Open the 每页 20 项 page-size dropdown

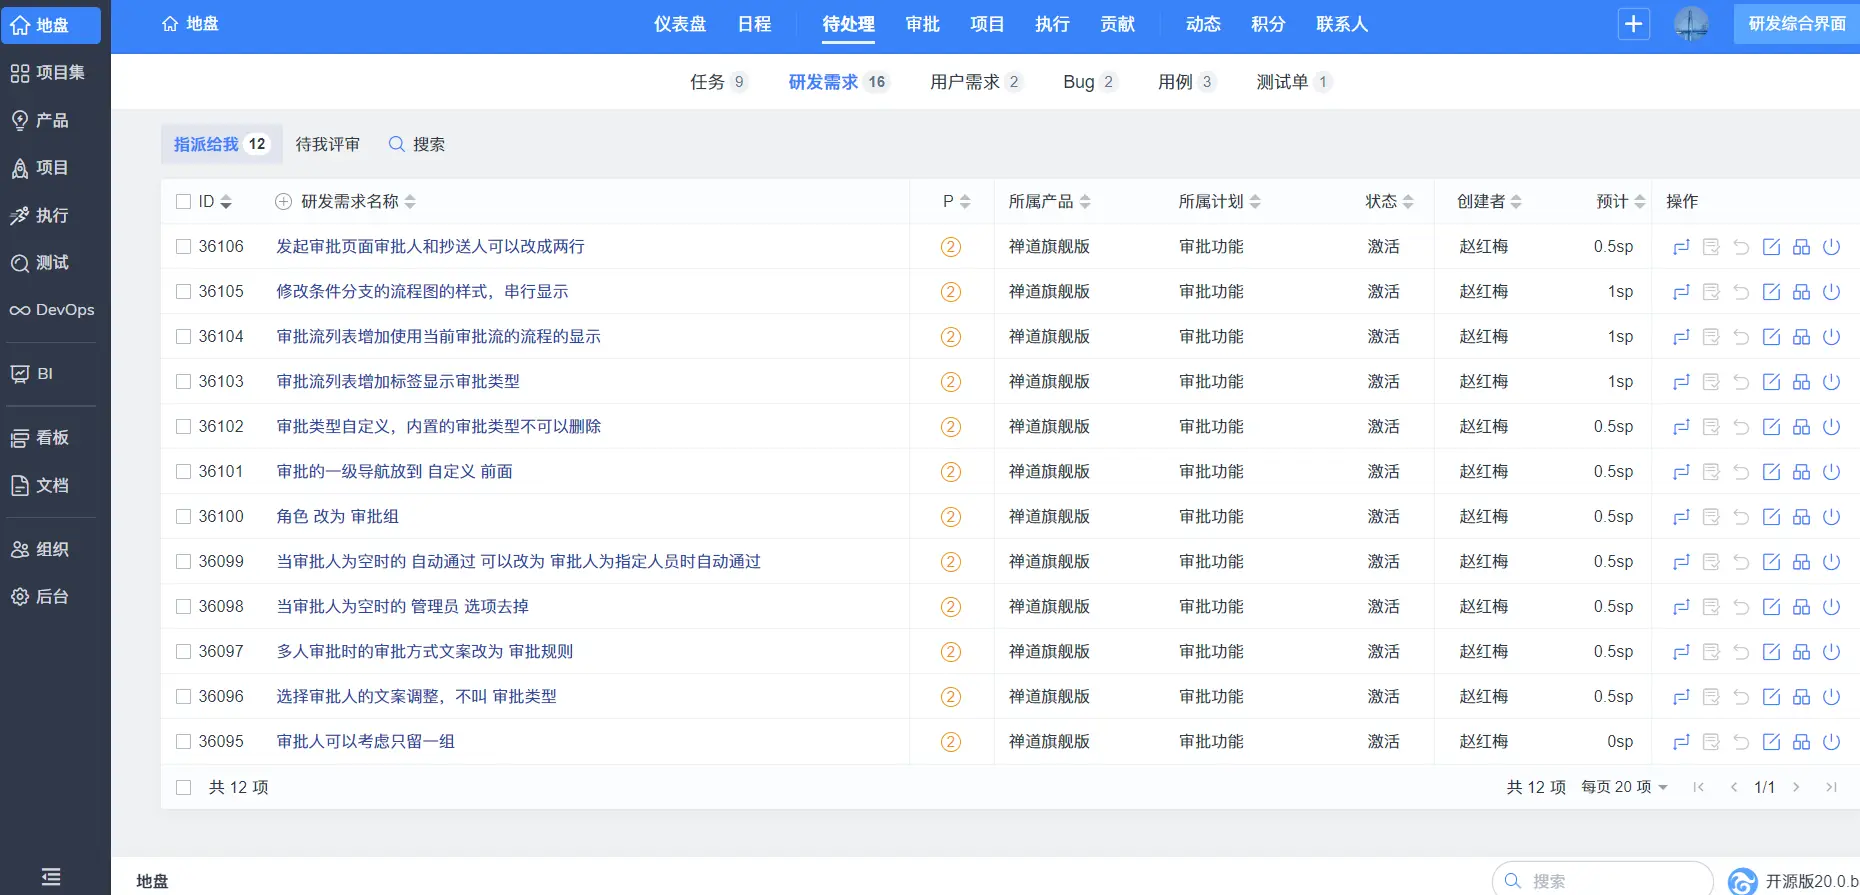tap(1624, 788)
